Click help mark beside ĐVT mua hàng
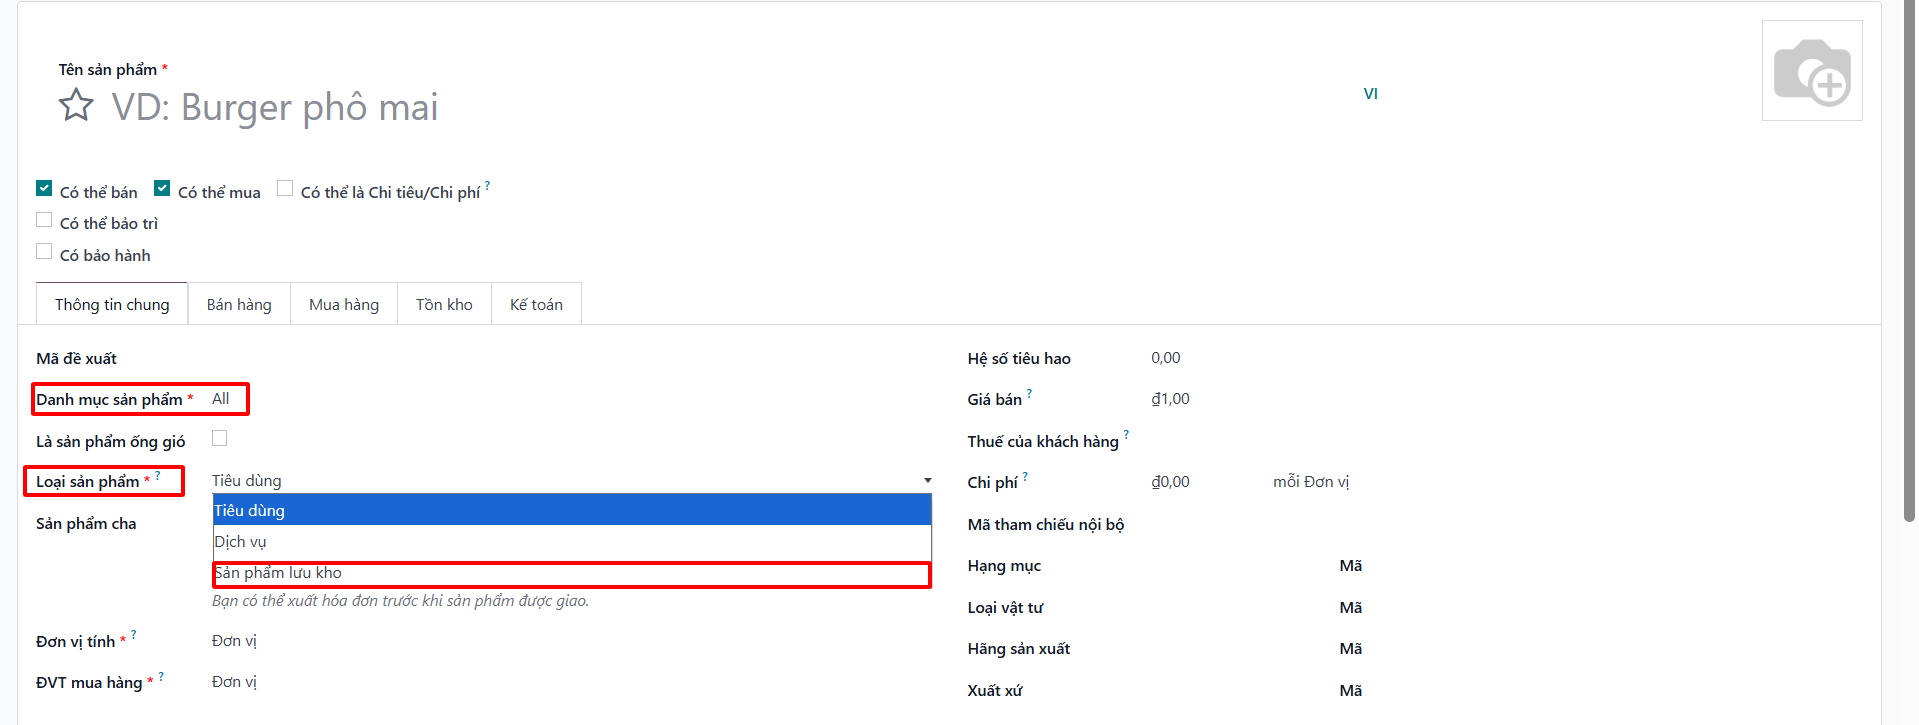Screen dimensions: 1919x725 [161, 676]
